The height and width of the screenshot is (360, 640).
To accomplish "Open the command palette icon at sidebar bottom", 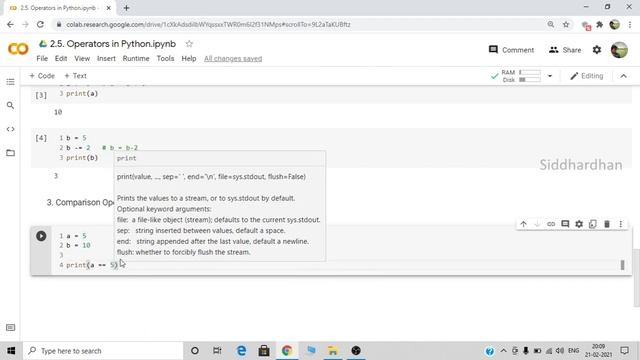I will [x=11, y=328].
